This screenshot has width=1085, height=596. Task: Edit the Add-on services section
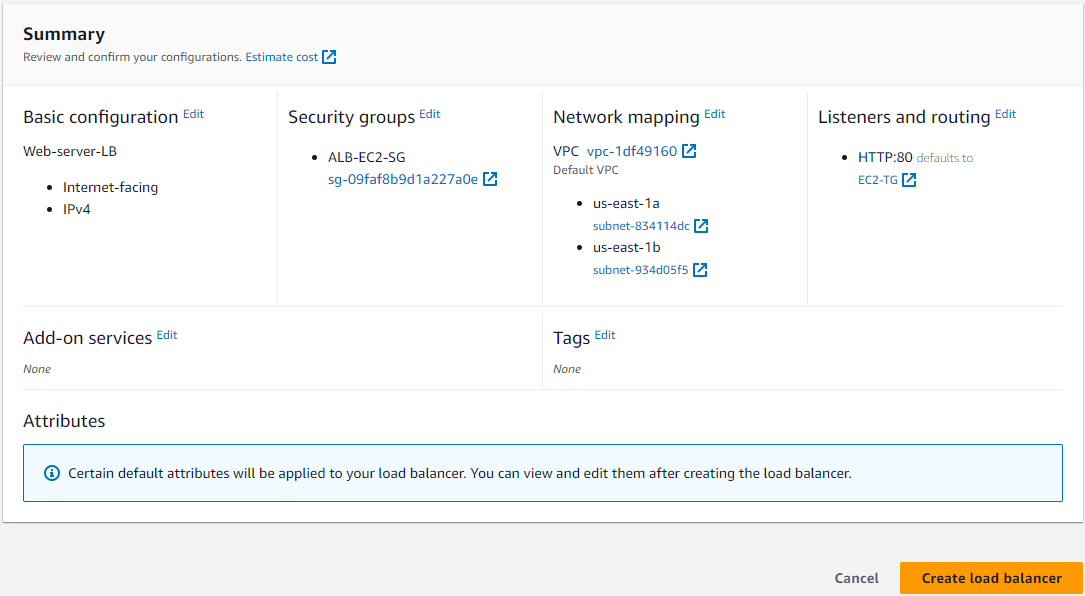[x=167, y=335]
